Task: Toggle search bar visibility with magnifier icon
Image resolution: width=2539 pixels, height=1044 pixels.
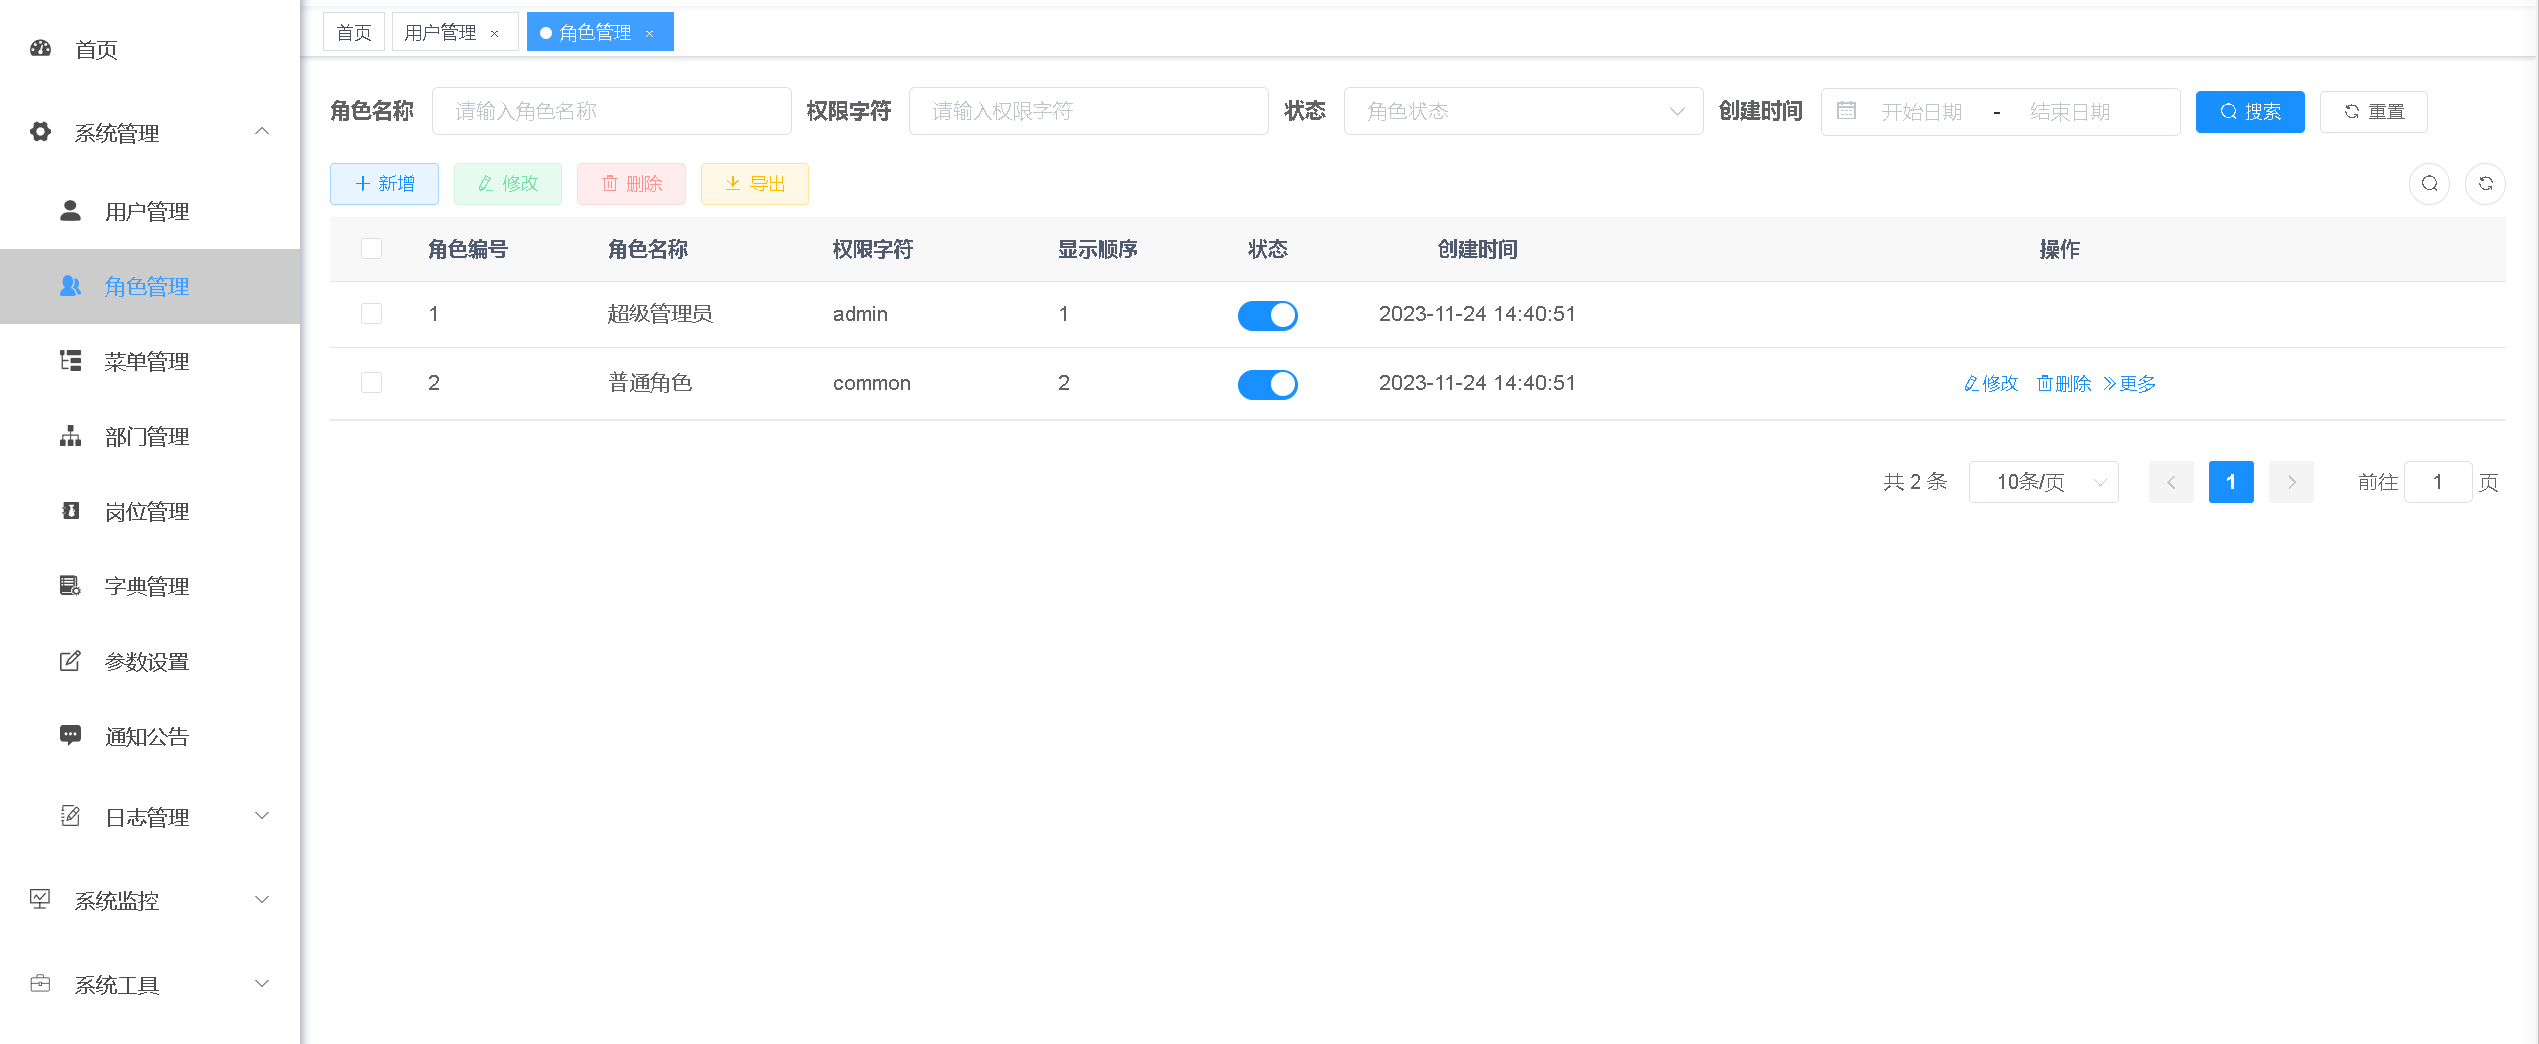Action: [x=2429, y=183]
